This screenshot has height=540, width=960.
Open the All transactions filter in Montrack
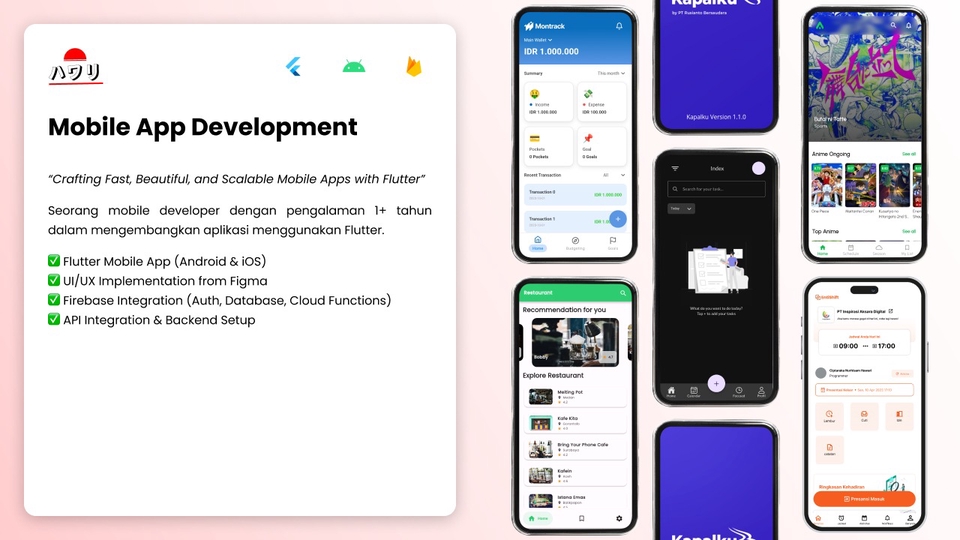(614, 175)
